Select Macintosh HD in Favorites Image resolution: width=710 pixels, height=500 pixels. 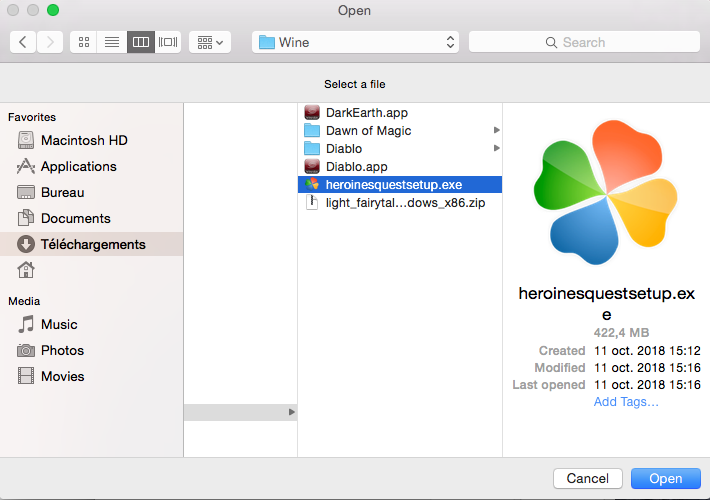coord(91,140)
